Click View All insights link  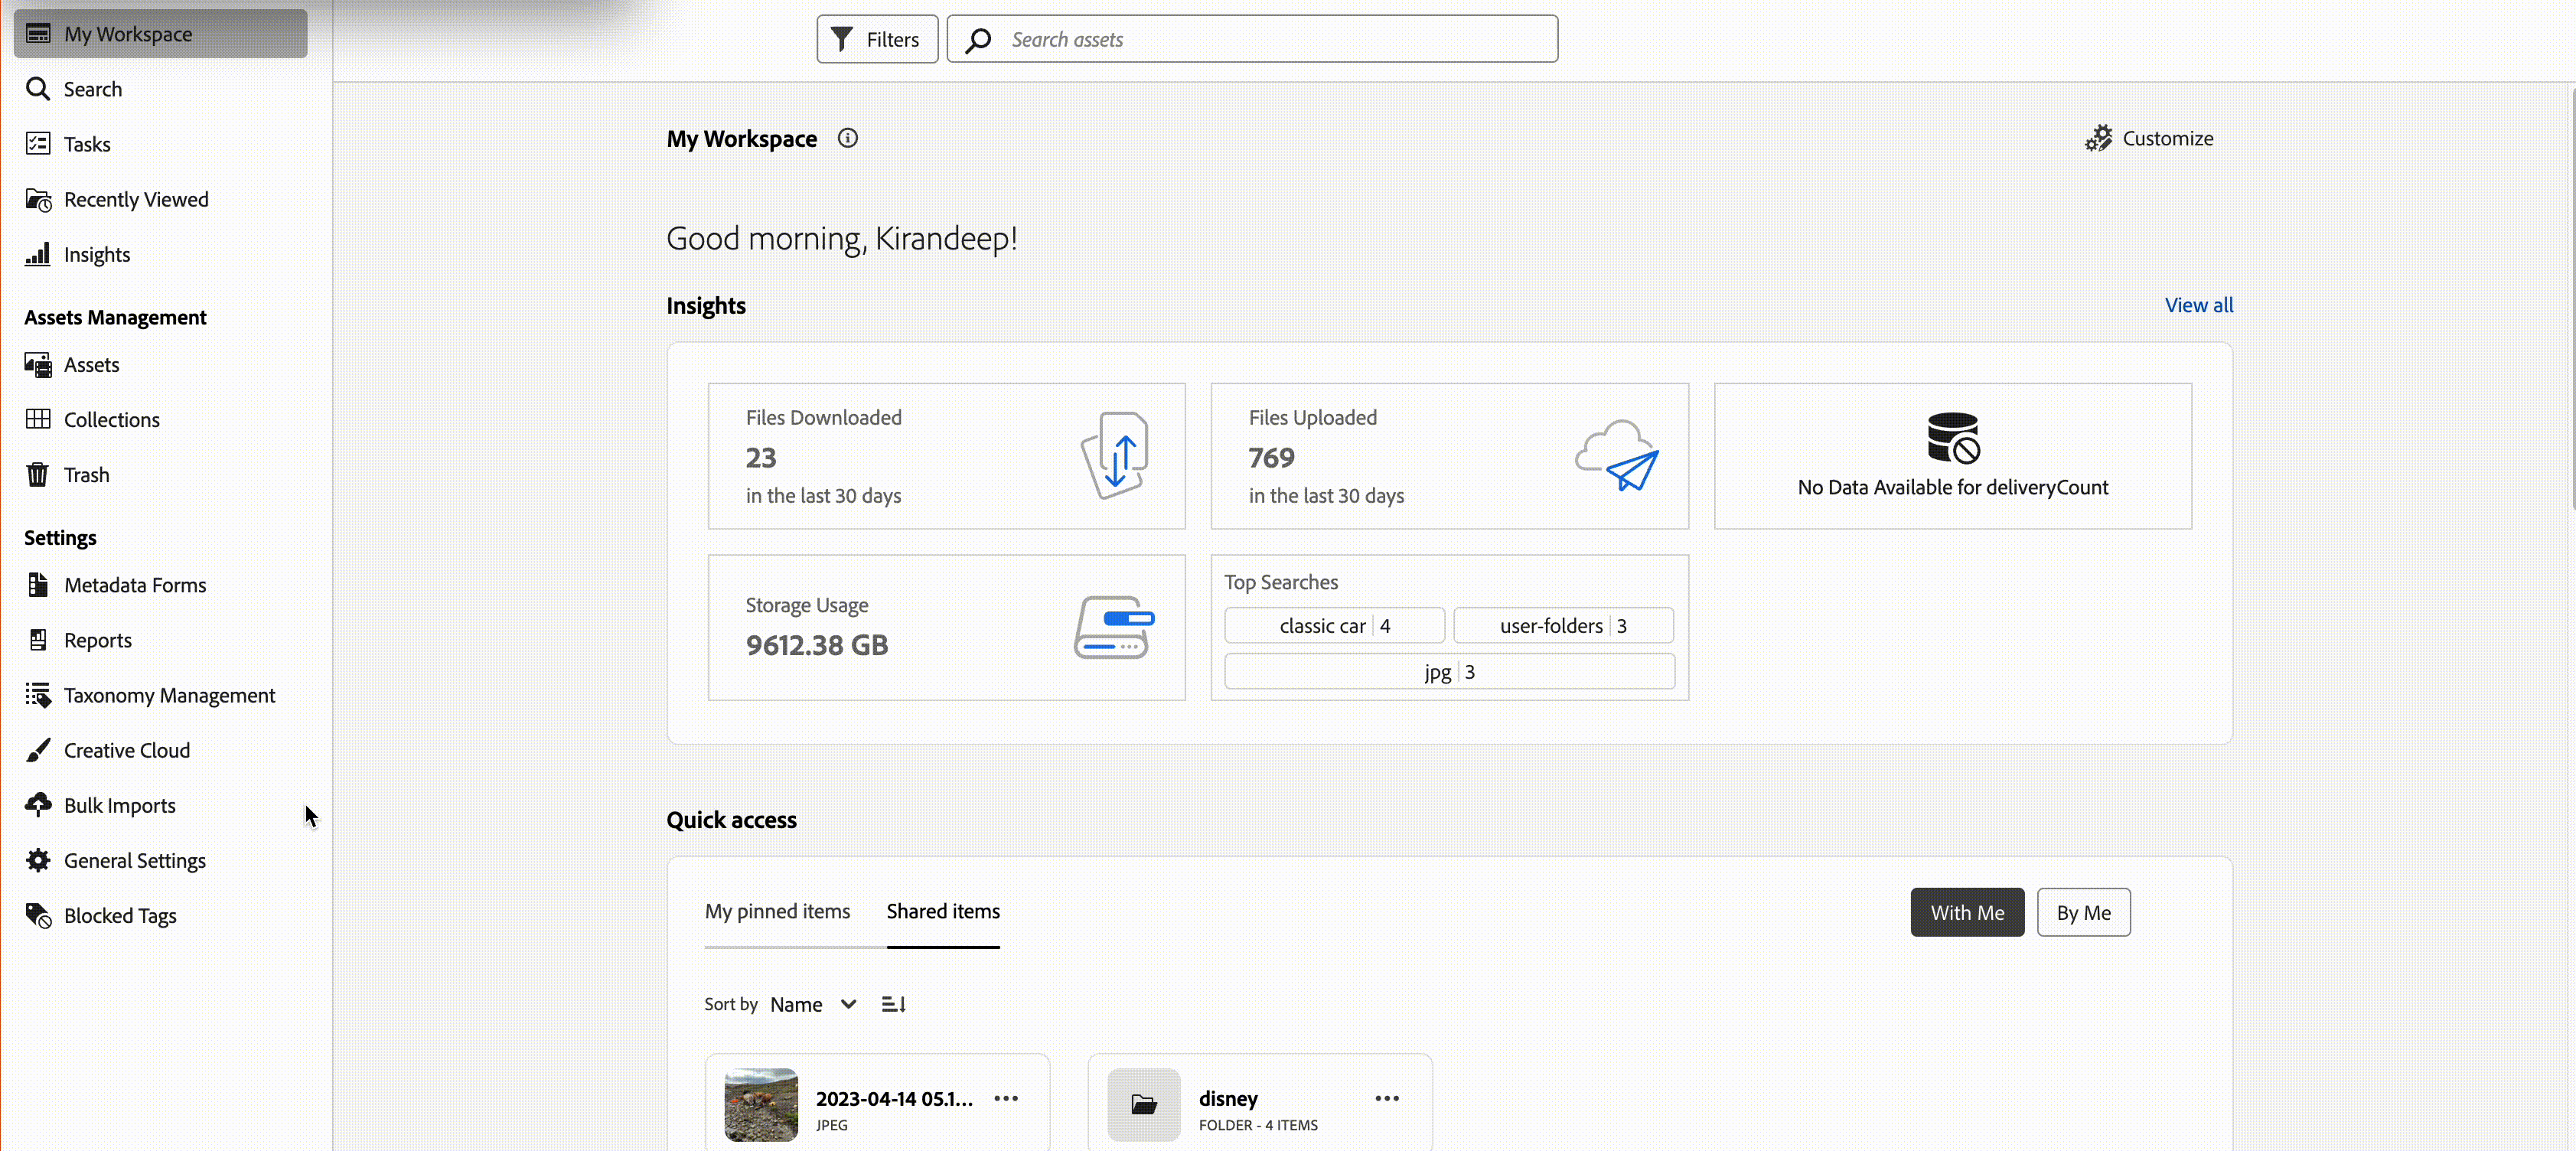(x=2198, y=304)
